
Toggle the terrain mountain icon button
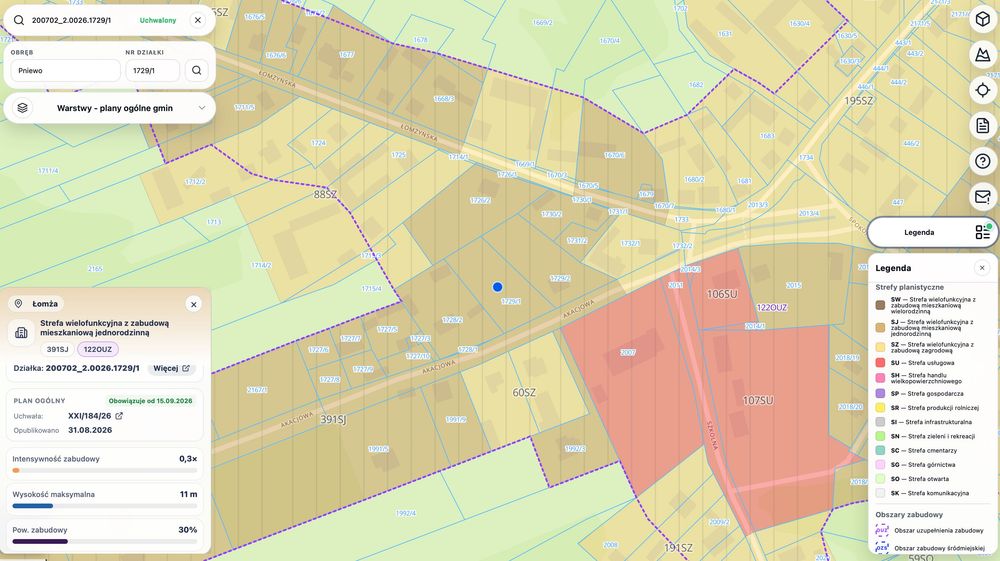point(983,55)
